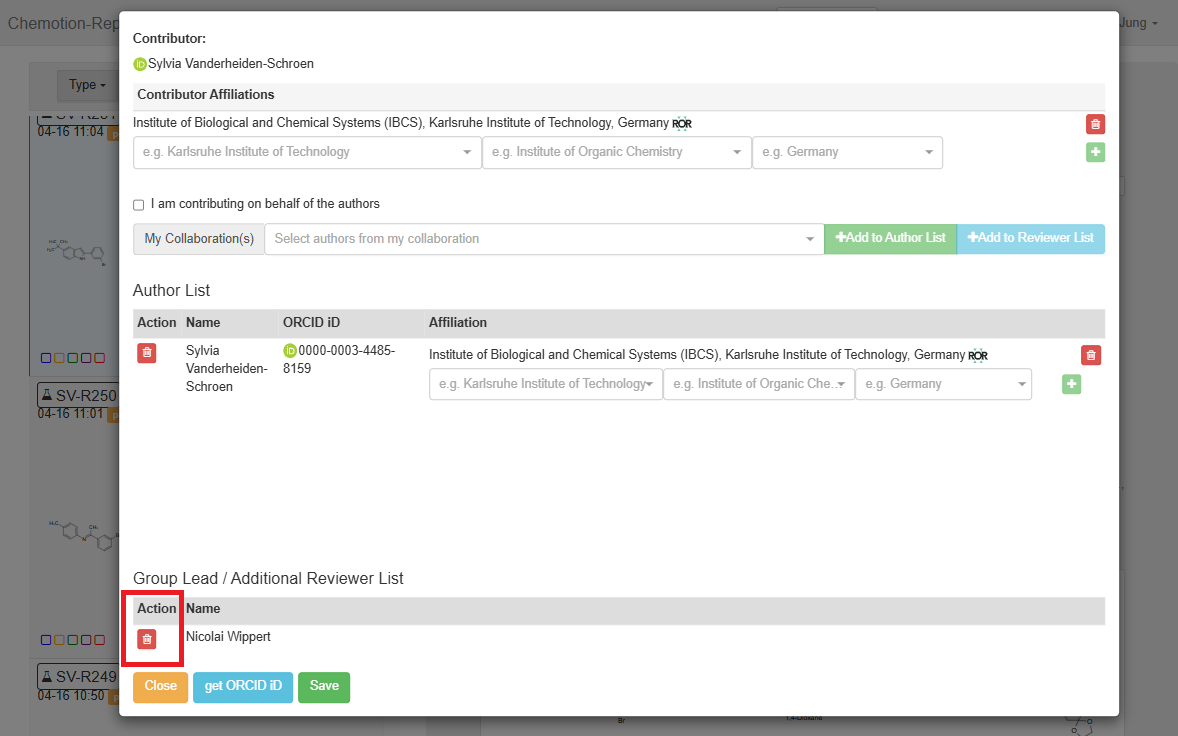Click Add to Author List button

pyautogui.click(x=890, y=238)
